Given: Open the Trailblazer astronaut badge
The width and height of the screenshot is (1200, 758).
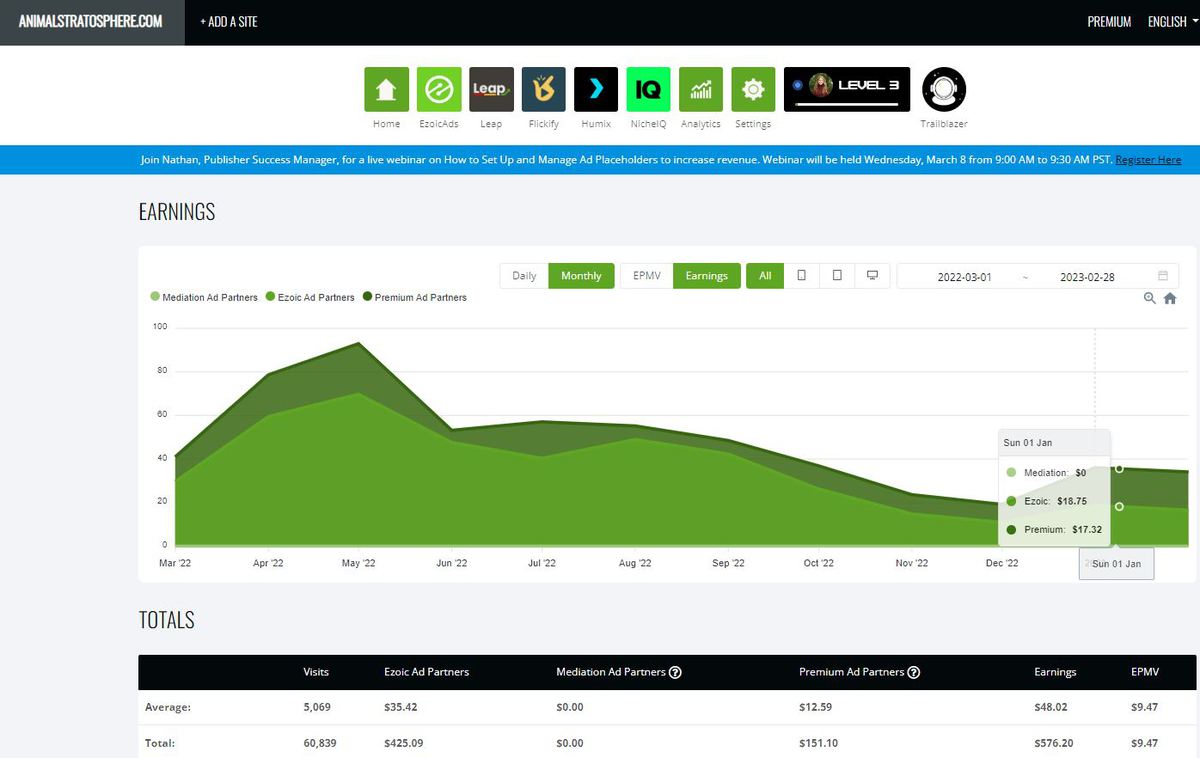Looking at the screenshot, I should pos(943,89).
